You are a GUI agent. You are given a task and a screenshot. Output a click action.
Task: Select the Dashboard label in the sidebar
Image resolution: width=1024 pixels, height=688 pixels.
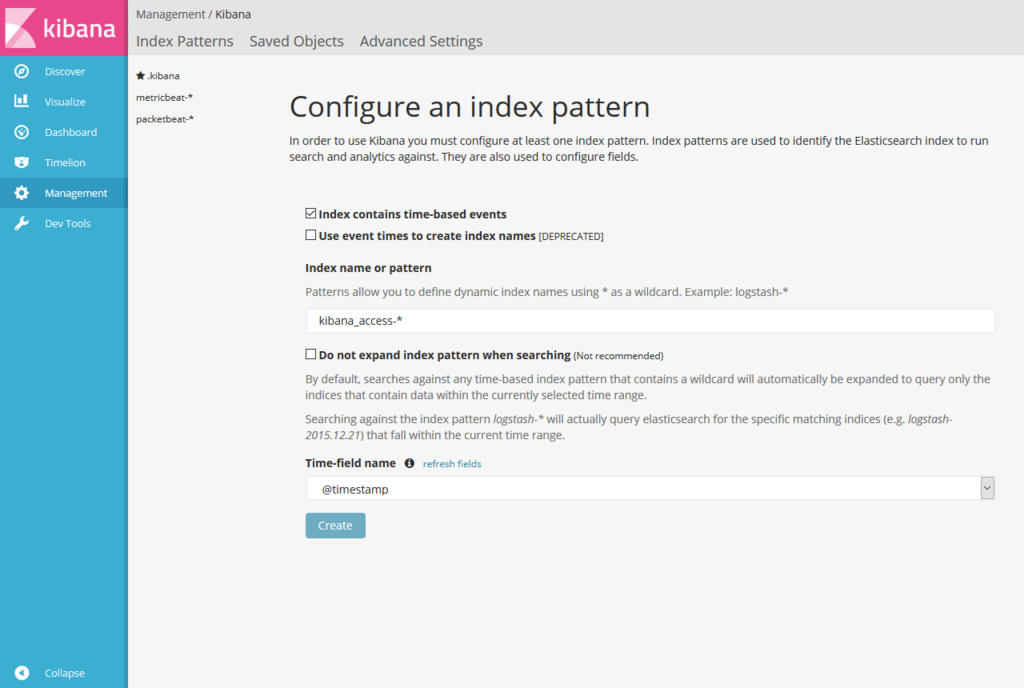point(71,132)
